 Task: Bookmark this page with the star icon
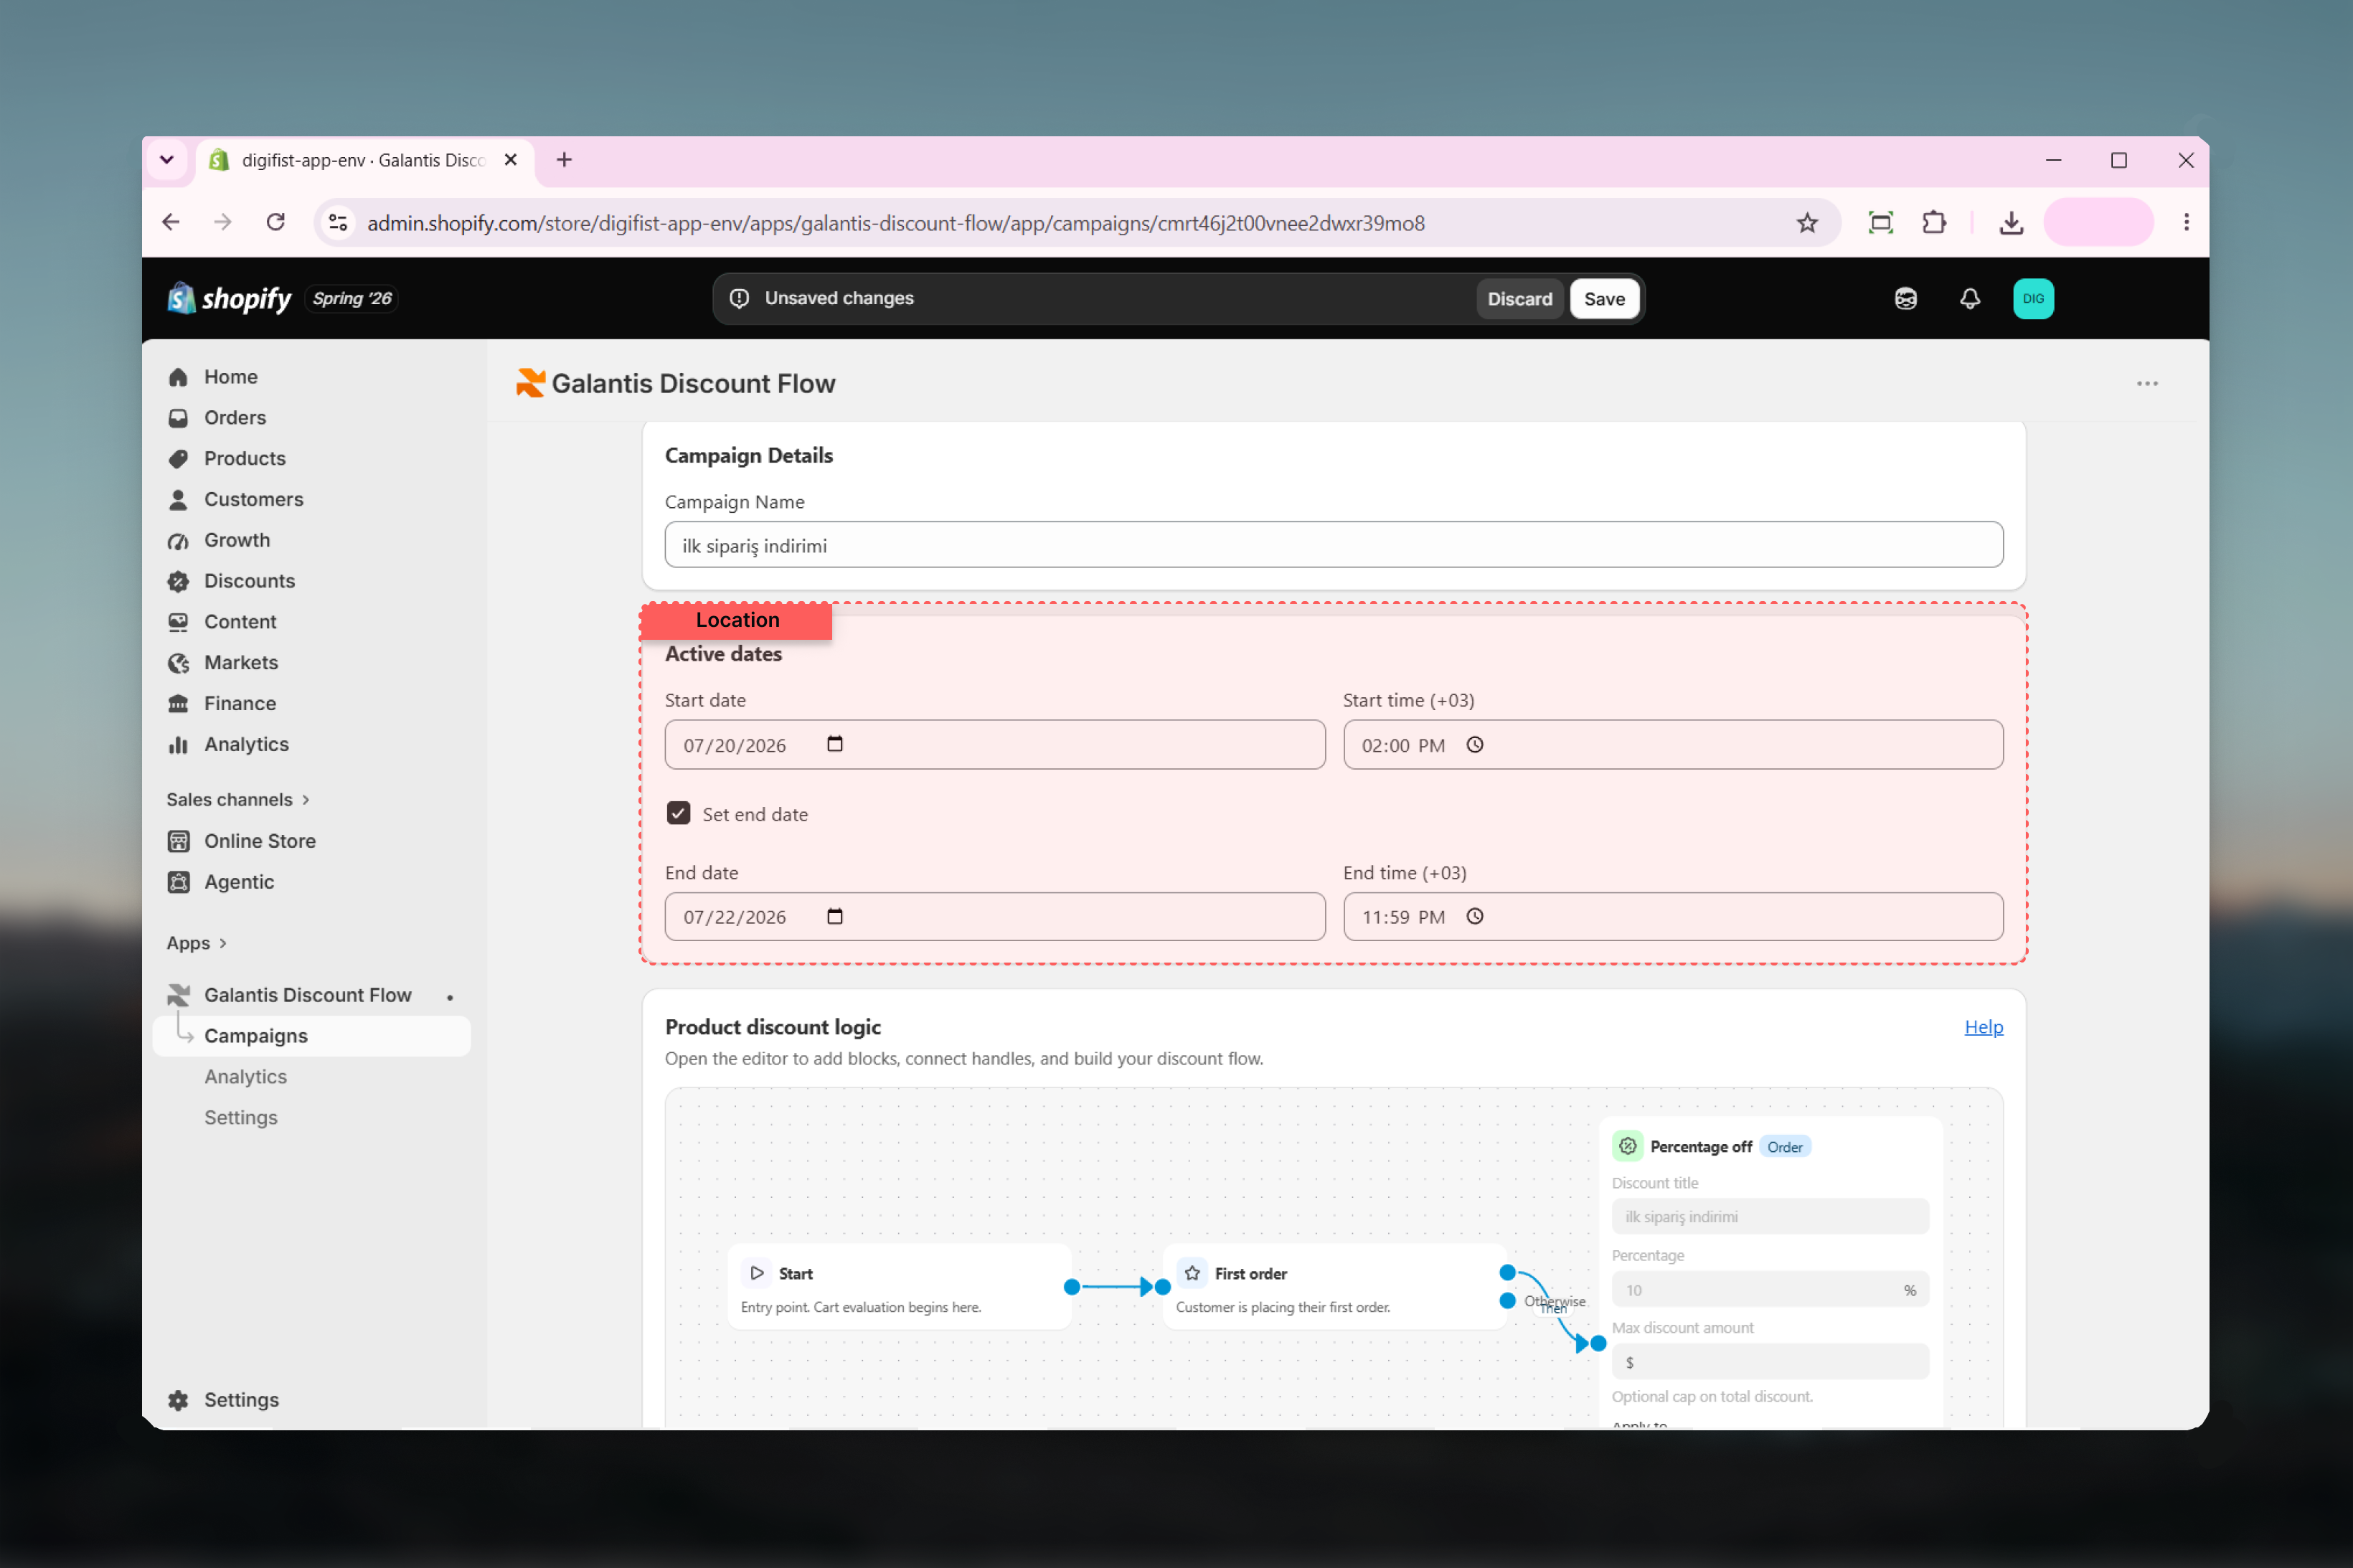point(1807,222)
